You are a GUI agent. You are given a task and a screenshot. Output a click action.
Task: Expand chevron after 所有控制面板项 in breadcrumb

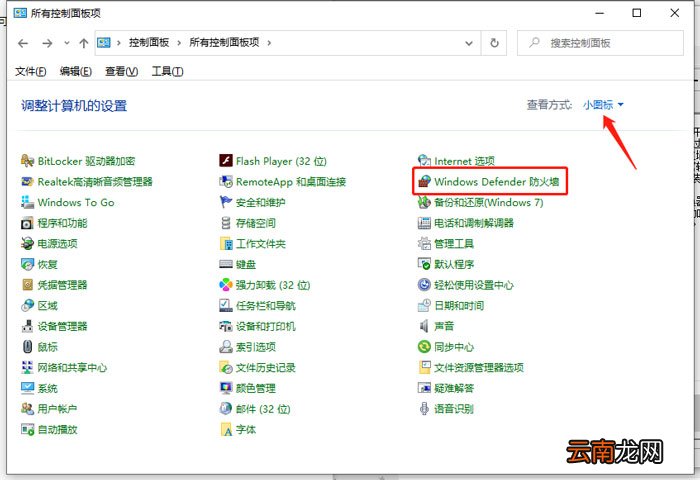(269, 43)
